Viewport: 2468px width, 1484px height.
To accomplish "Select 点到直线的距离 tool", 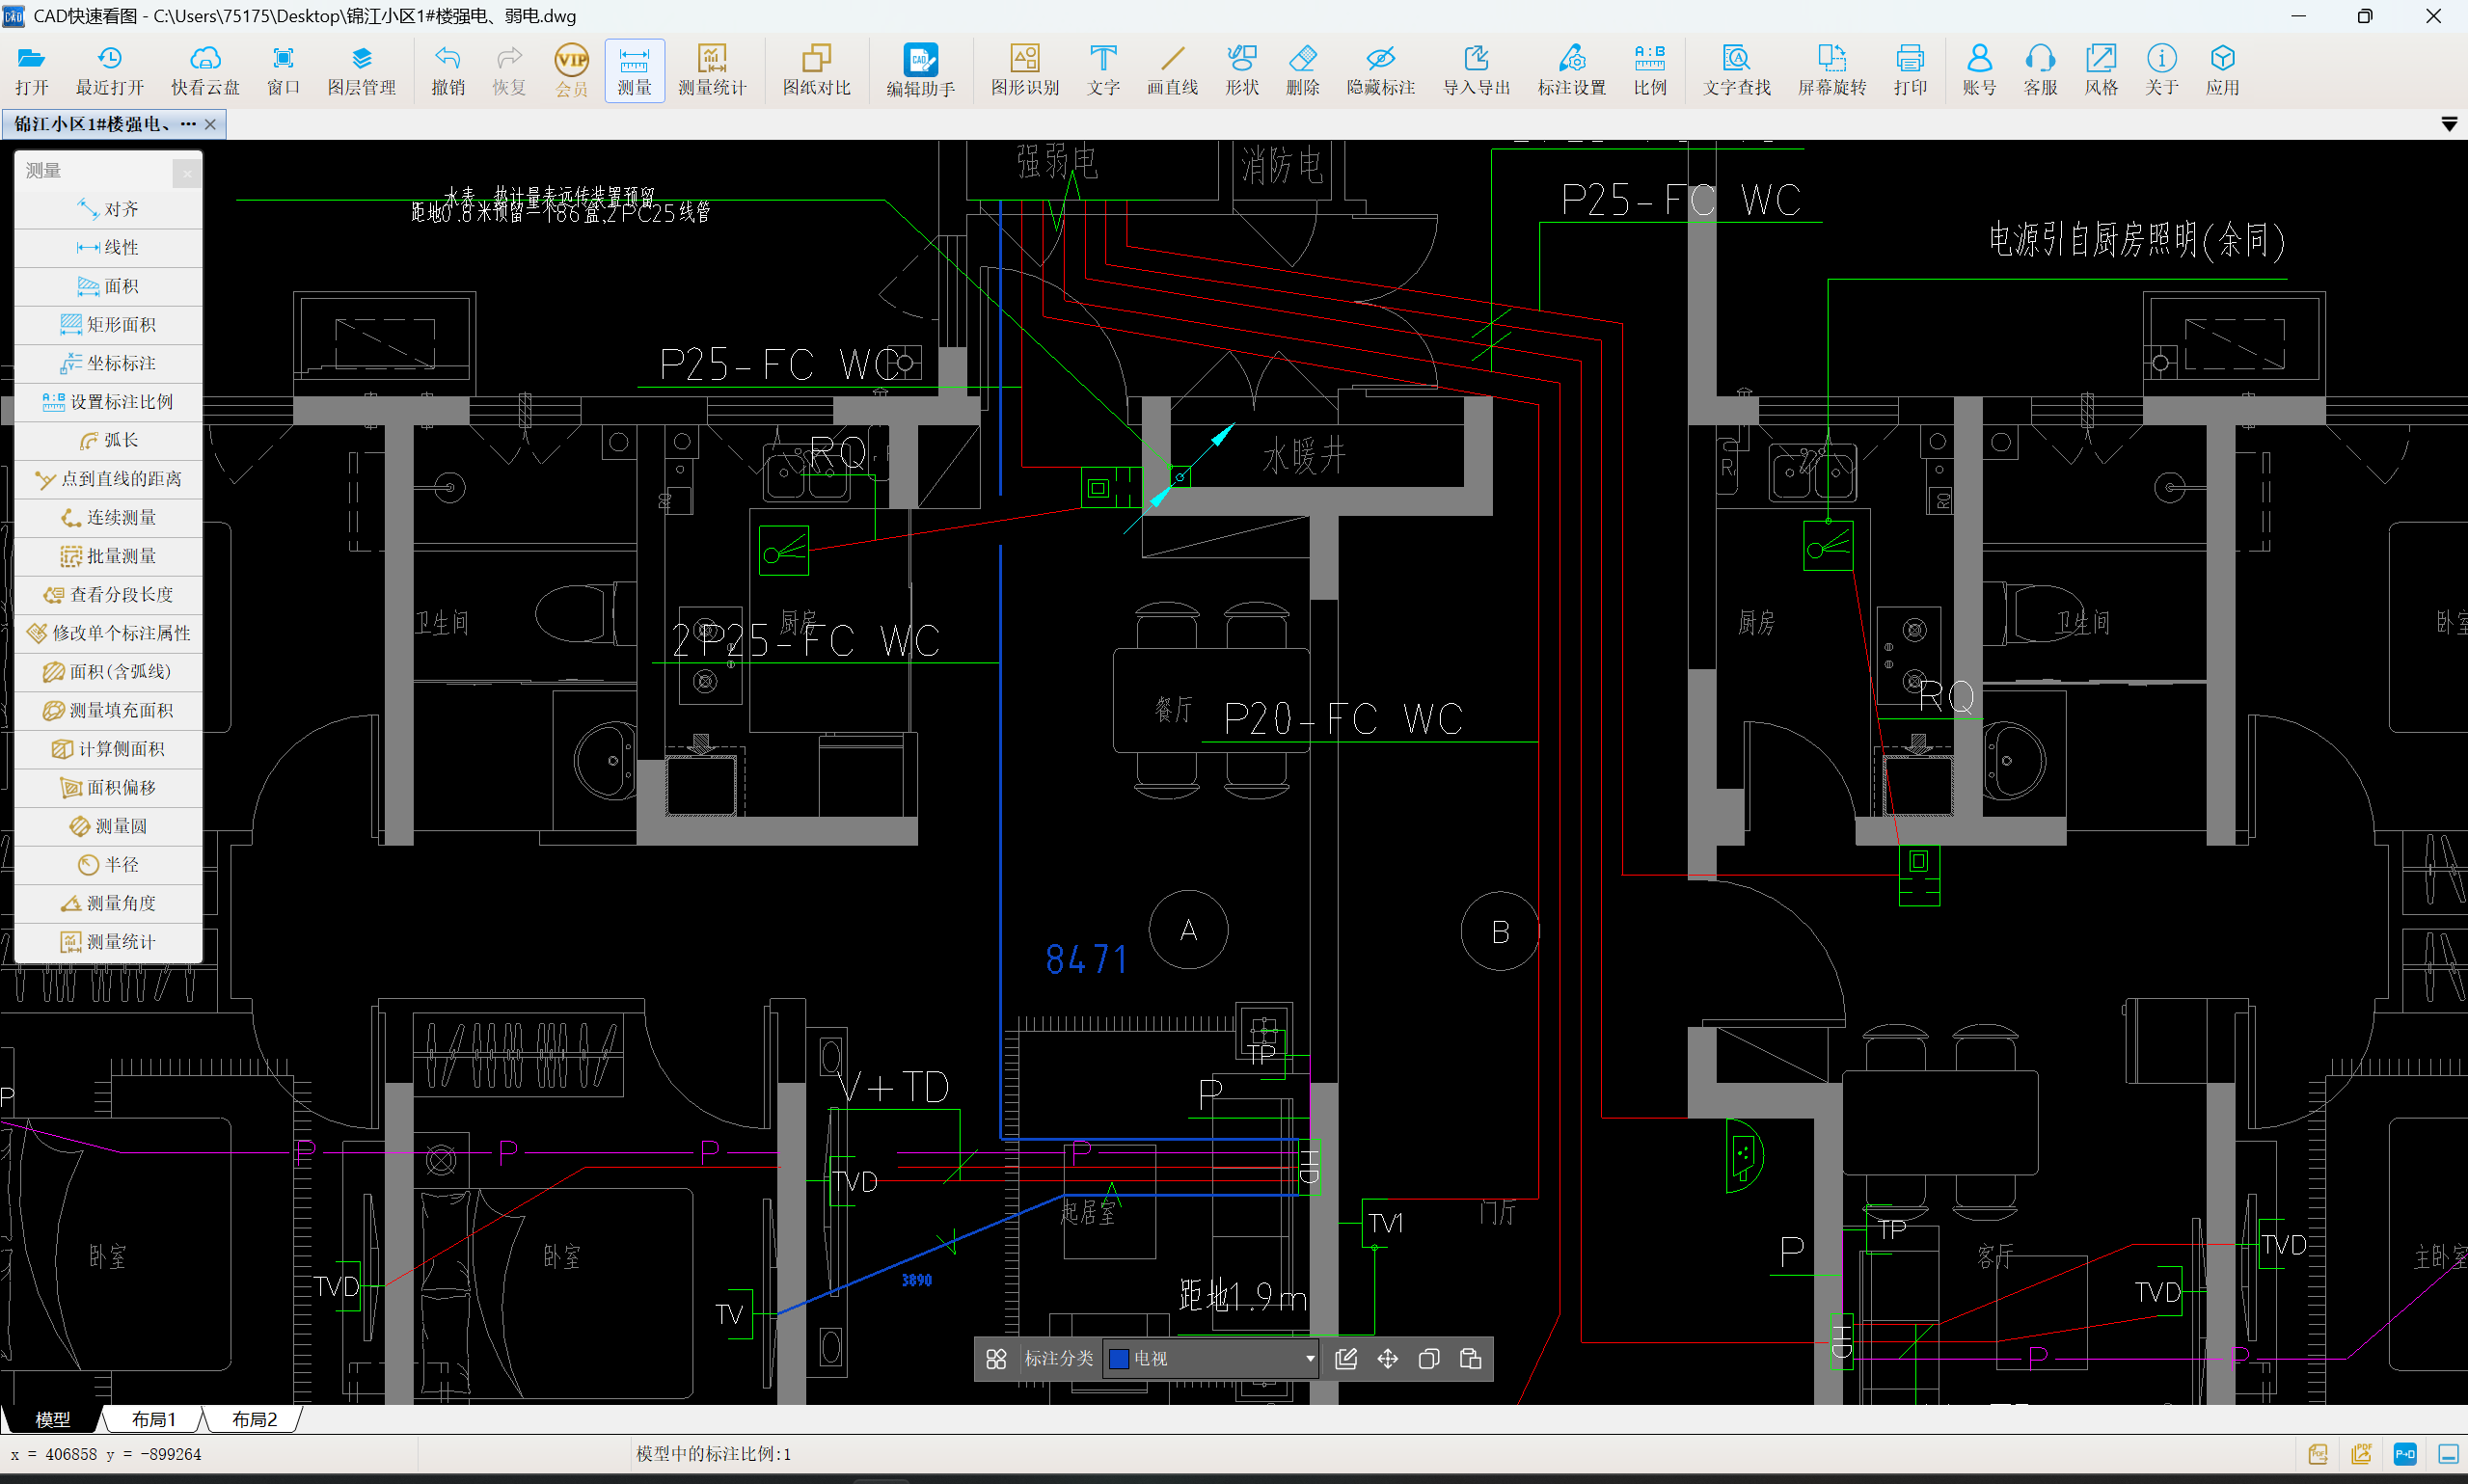I will pyautogui.click(x=108, y=479).
